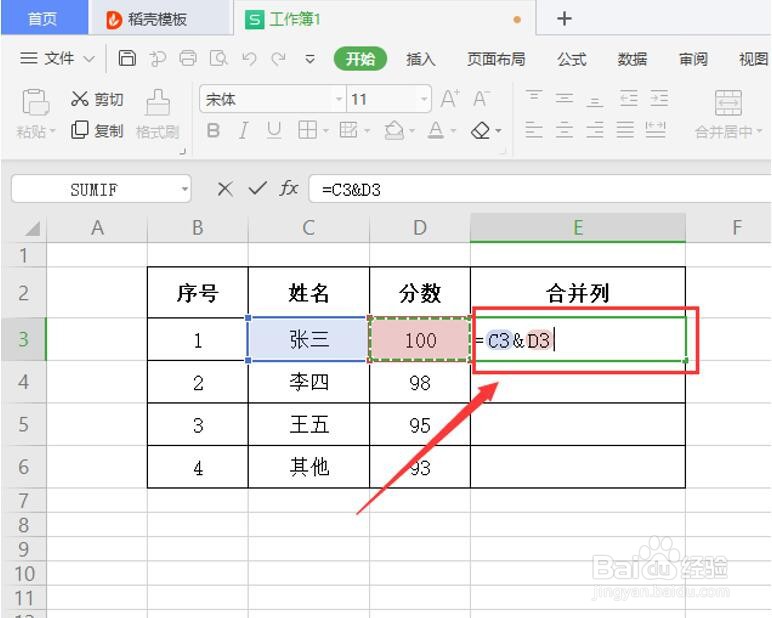Image resolution: width=772 pixels, height=618 pixels.
Task: Click Cut (剪切) scissors button
Action: (97, 99)
